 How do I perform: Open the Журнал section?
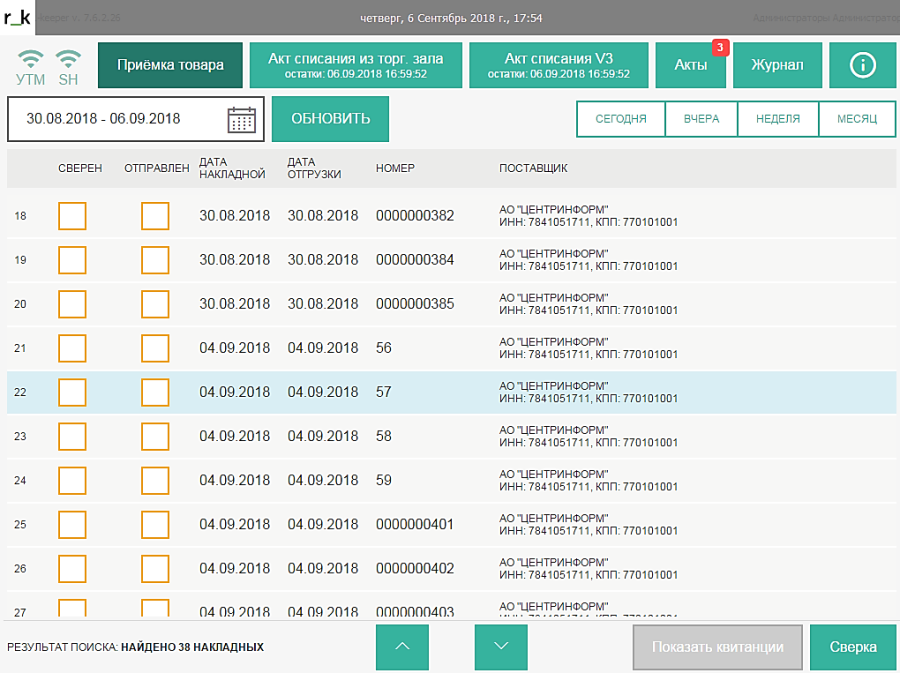[x=778, y=65]
